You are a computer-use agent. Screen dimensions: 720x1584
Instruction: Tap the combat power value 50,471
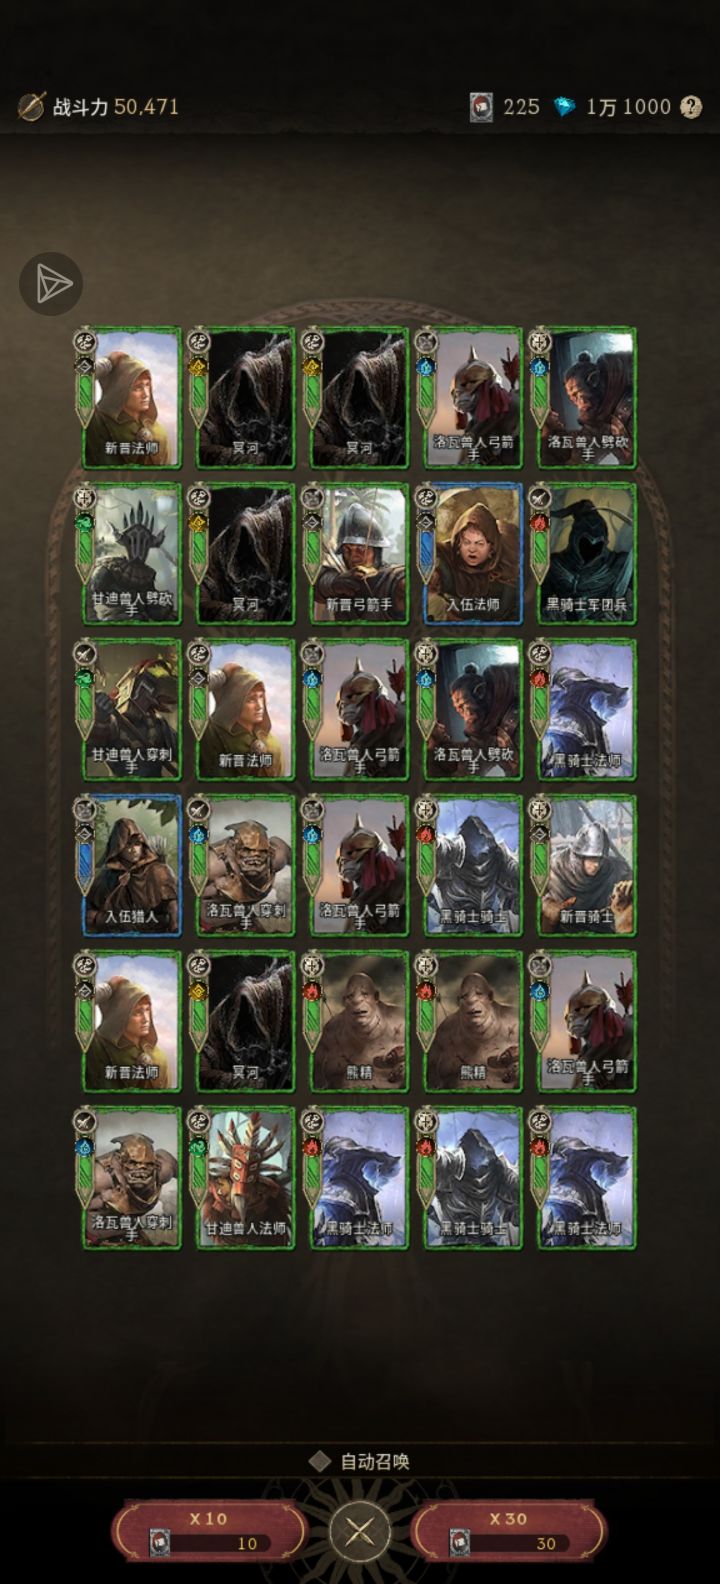[146, 106]
